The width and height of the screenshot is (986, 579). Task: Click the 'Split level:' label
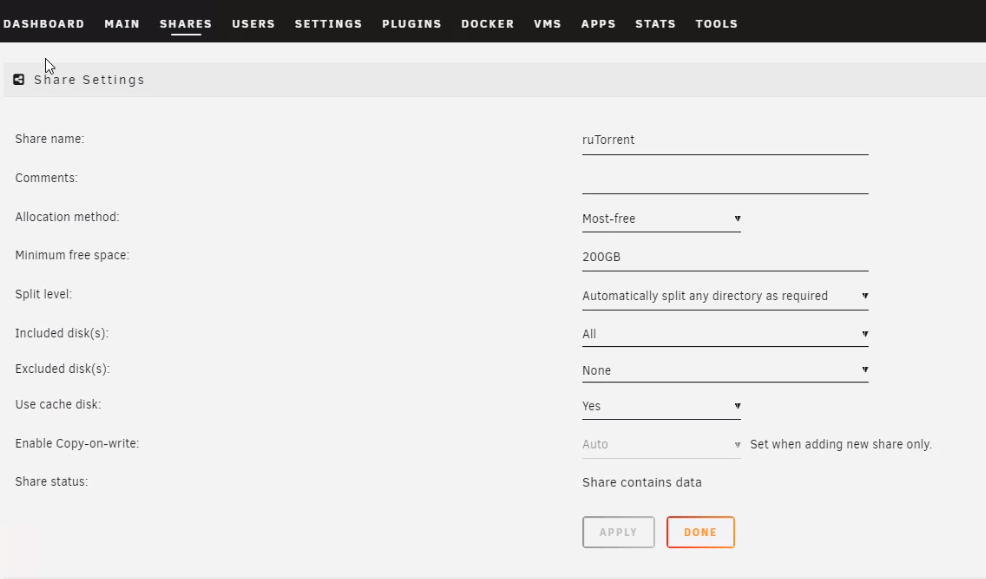pyautogui.click(x=43, y=294)
